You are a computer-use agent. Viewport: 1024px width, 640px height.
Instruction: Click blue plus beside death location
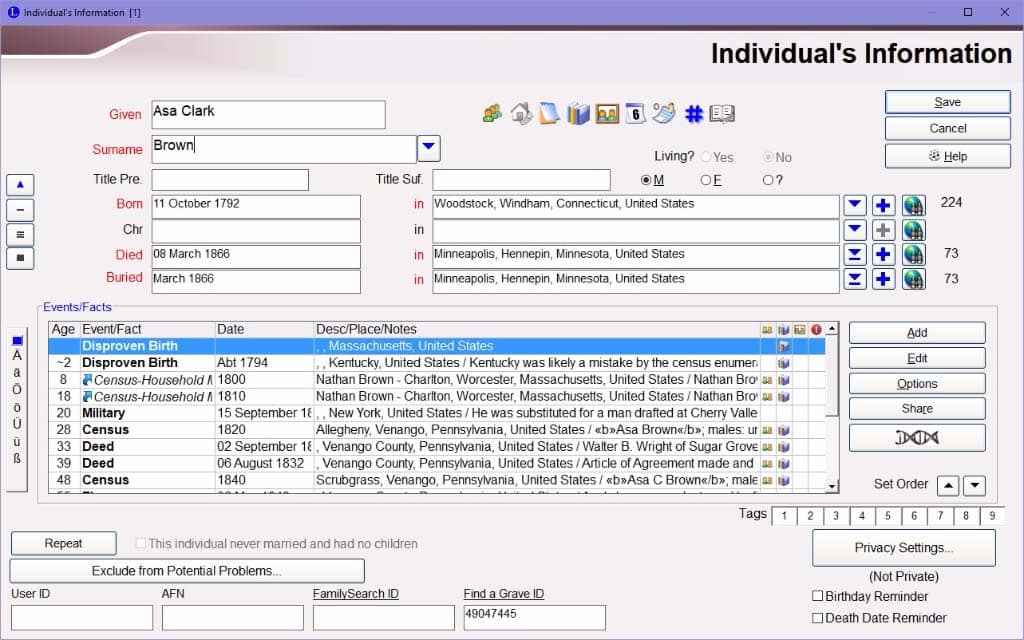[x=883, y=255]
